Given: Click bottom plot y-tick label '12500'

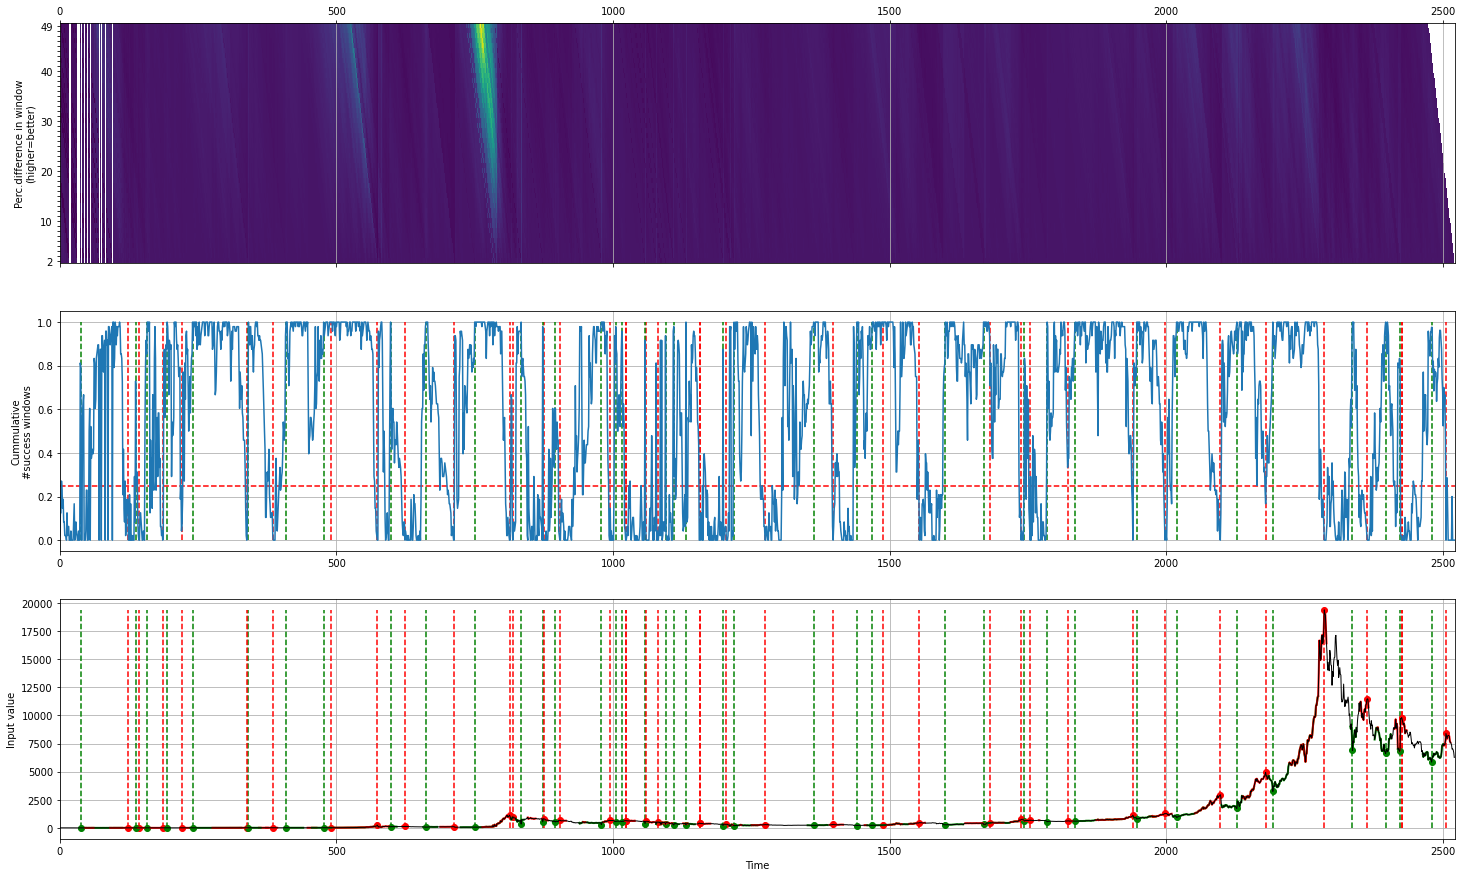Looking at the screenshot, I should pos(37,688).
